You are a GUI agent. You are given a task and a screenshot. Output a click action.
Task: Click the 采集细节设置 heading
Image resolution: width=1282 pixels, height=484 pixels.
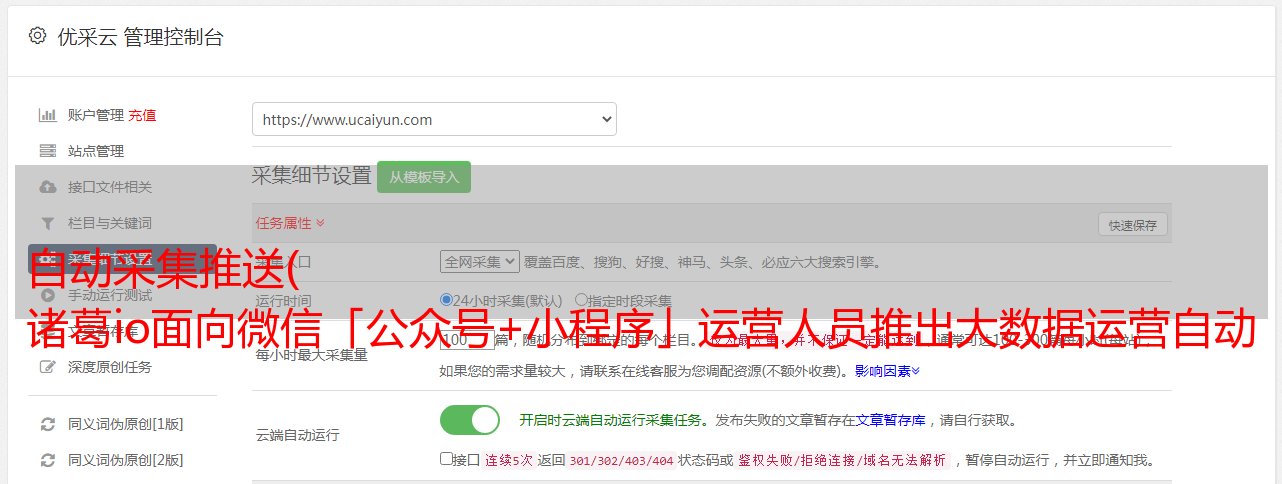pyautogui.click(x=312, y=176)
